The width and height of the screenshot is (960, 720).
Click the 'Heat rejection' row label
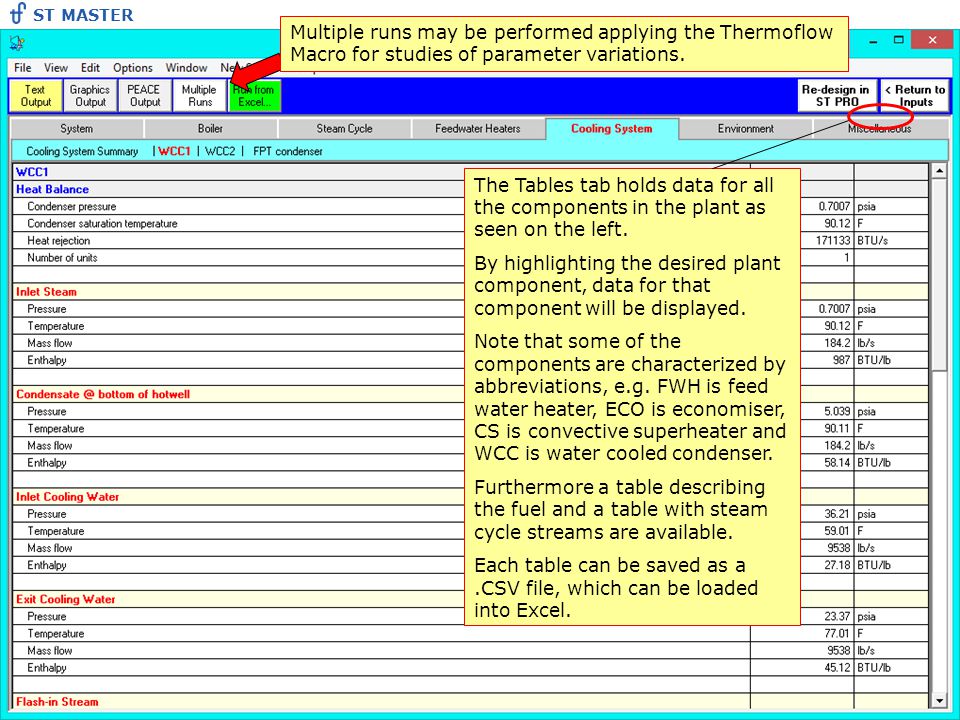pos(58,241)
